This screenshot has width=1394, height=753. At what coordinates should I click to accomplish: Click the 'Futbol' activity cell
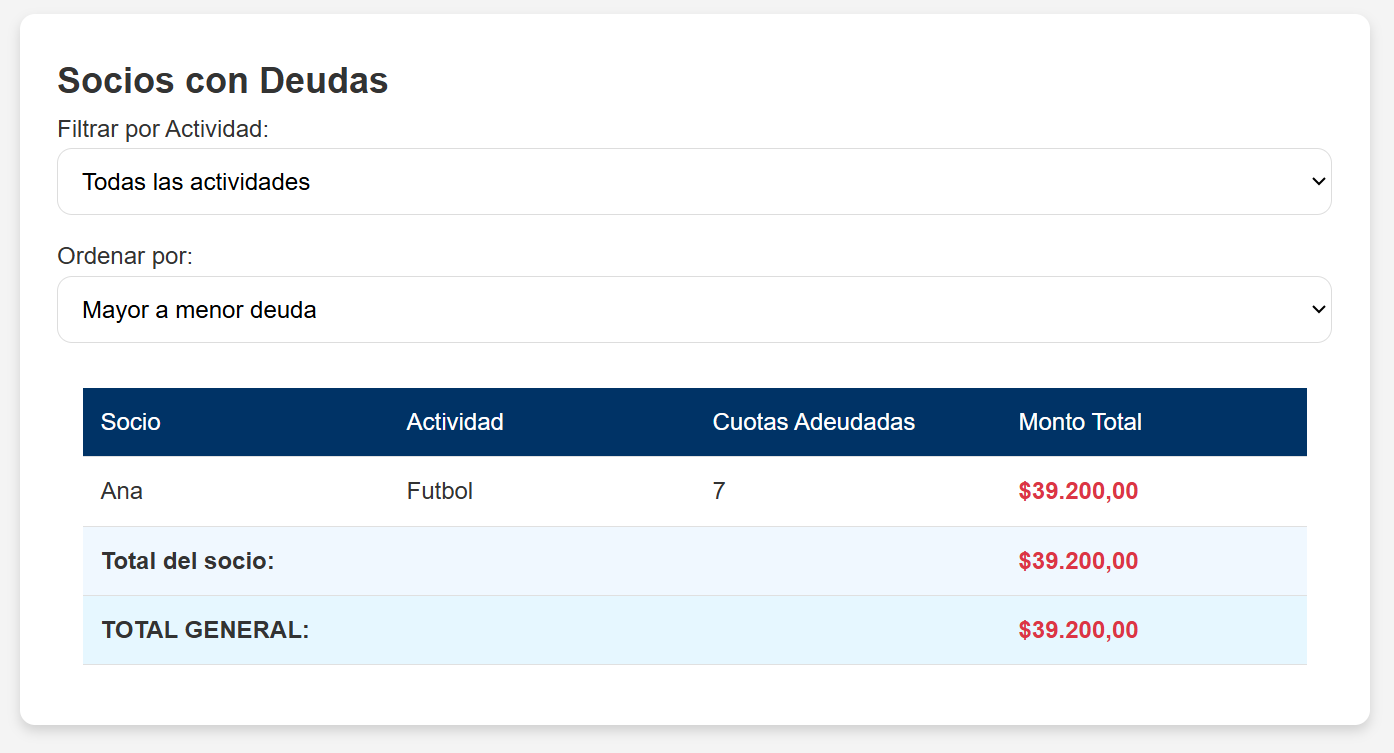tap(440, 491)
